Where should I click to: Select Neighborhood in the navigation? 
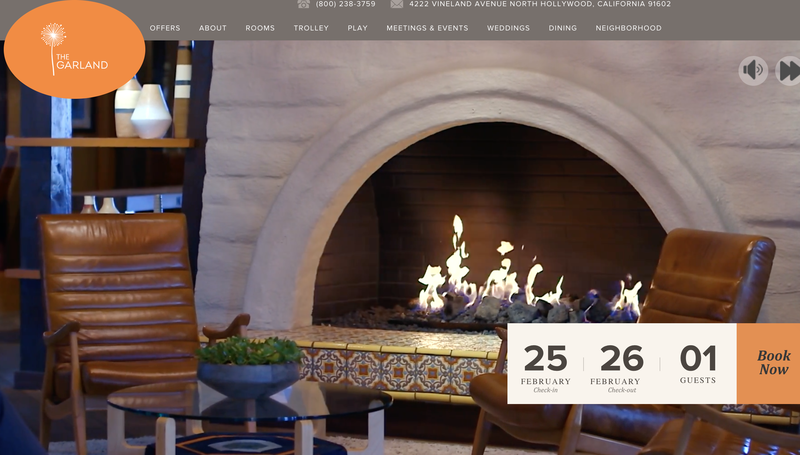[629, 28]
